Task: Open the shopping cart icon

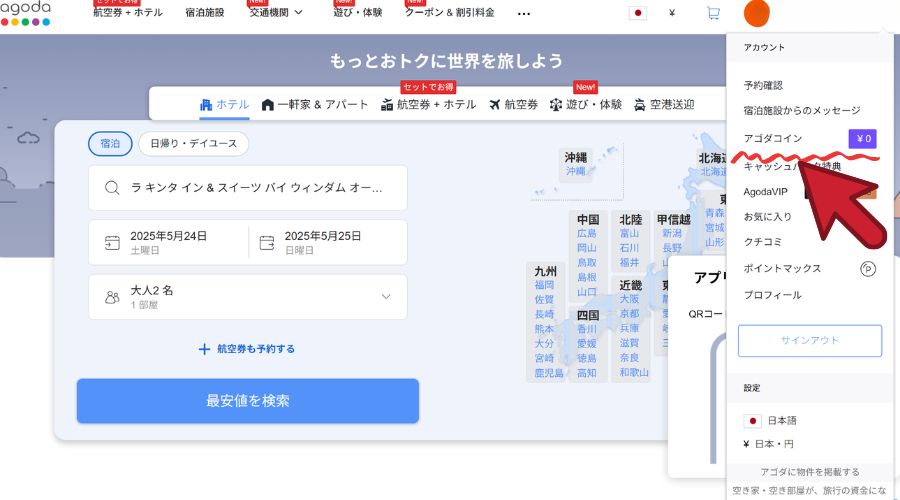Action: click(x=713, y=13)
